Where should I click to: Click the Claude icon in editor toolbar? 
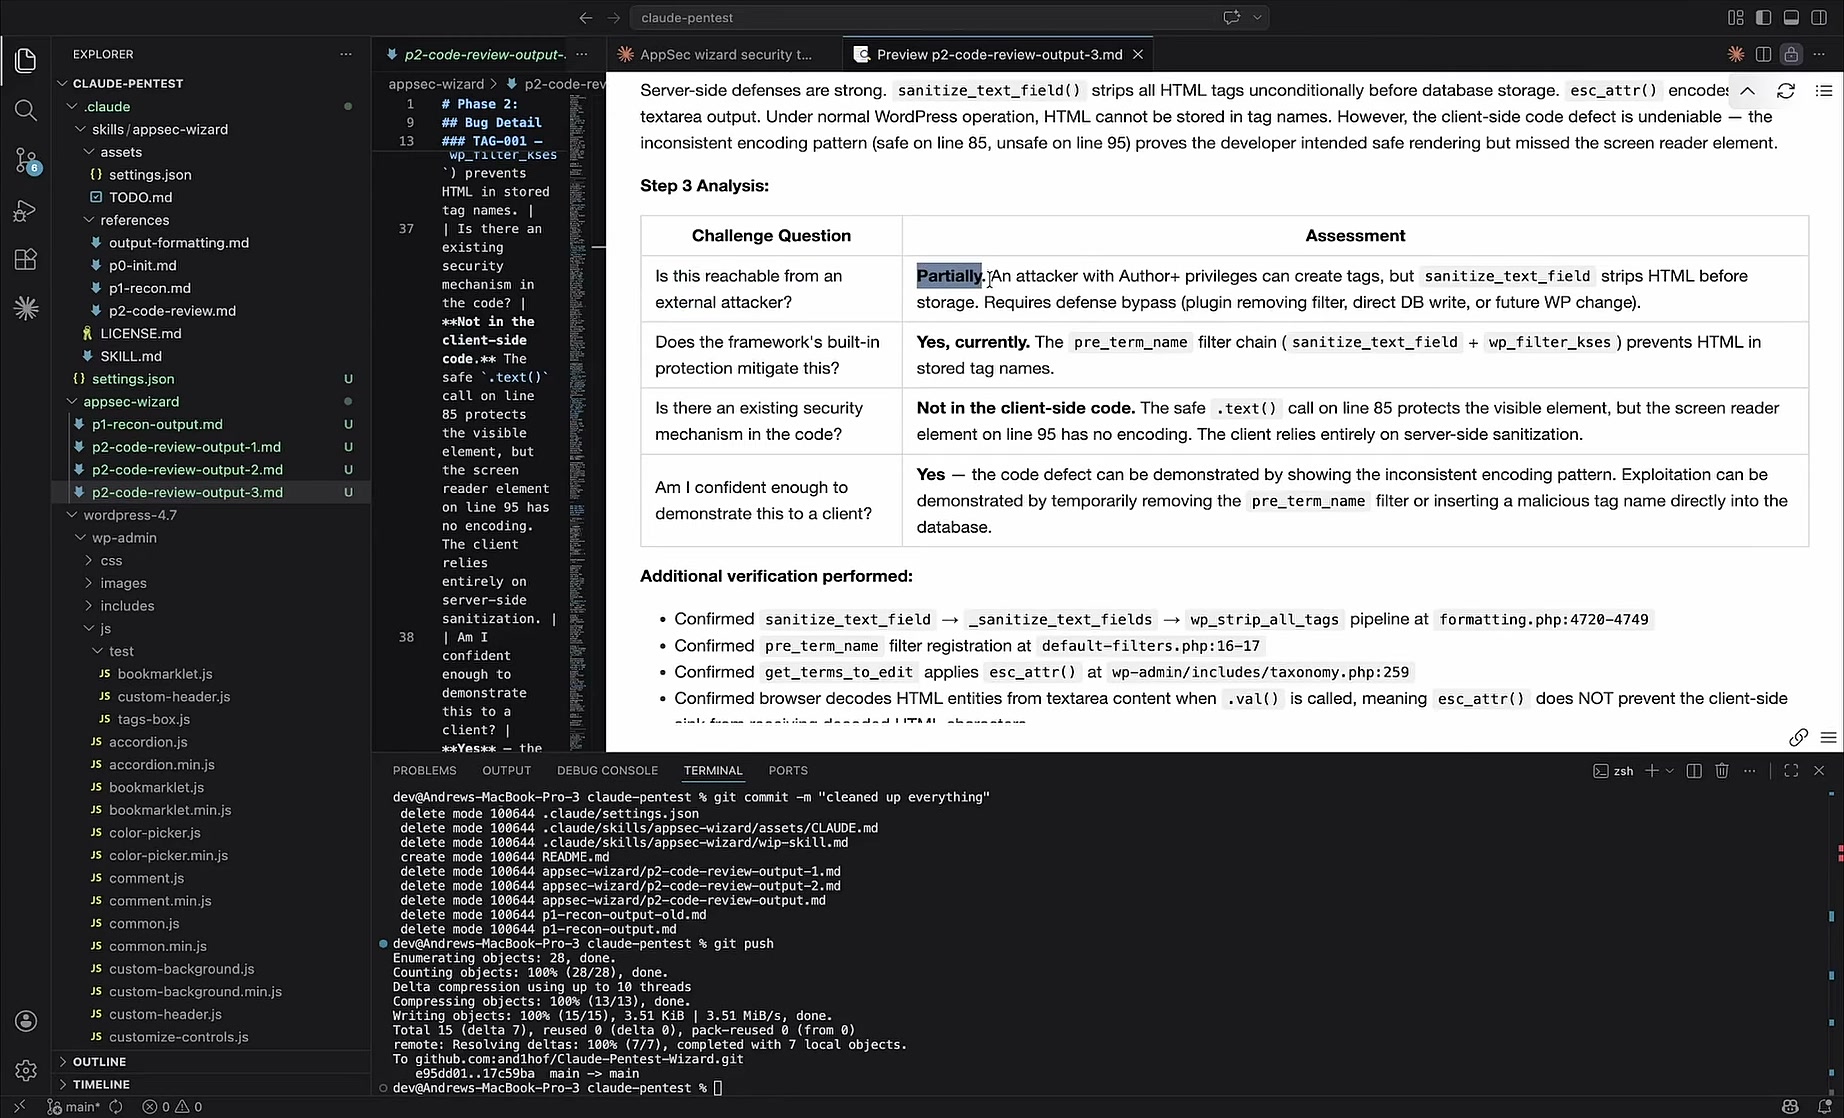pos(1736,54)
